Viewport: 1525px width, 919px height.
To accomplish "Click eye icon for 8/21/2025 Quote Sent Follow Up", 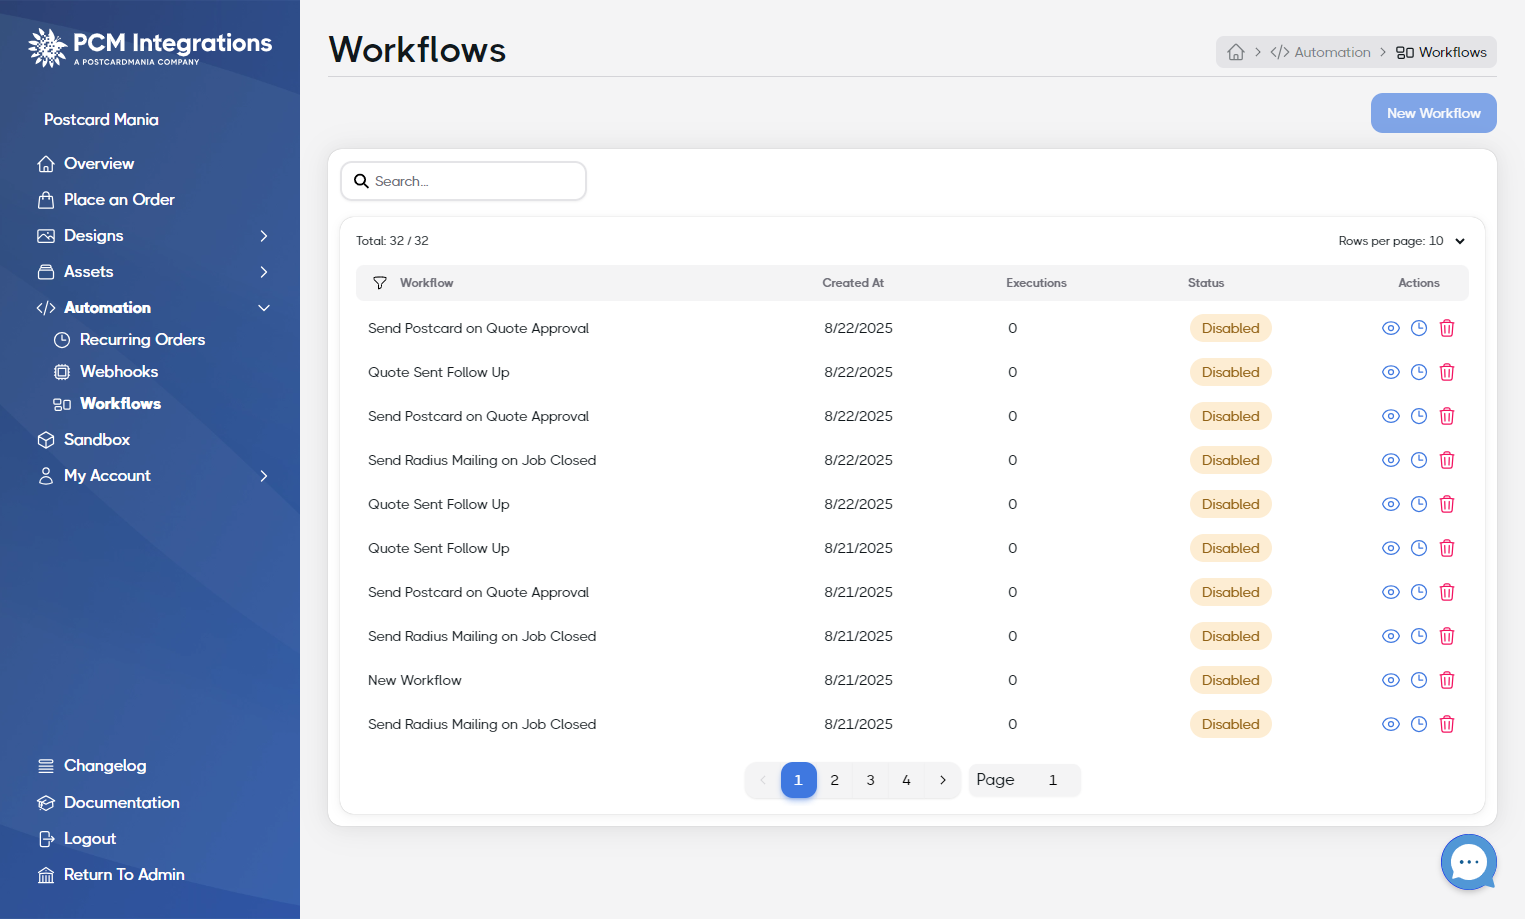I will (1390, 548).
